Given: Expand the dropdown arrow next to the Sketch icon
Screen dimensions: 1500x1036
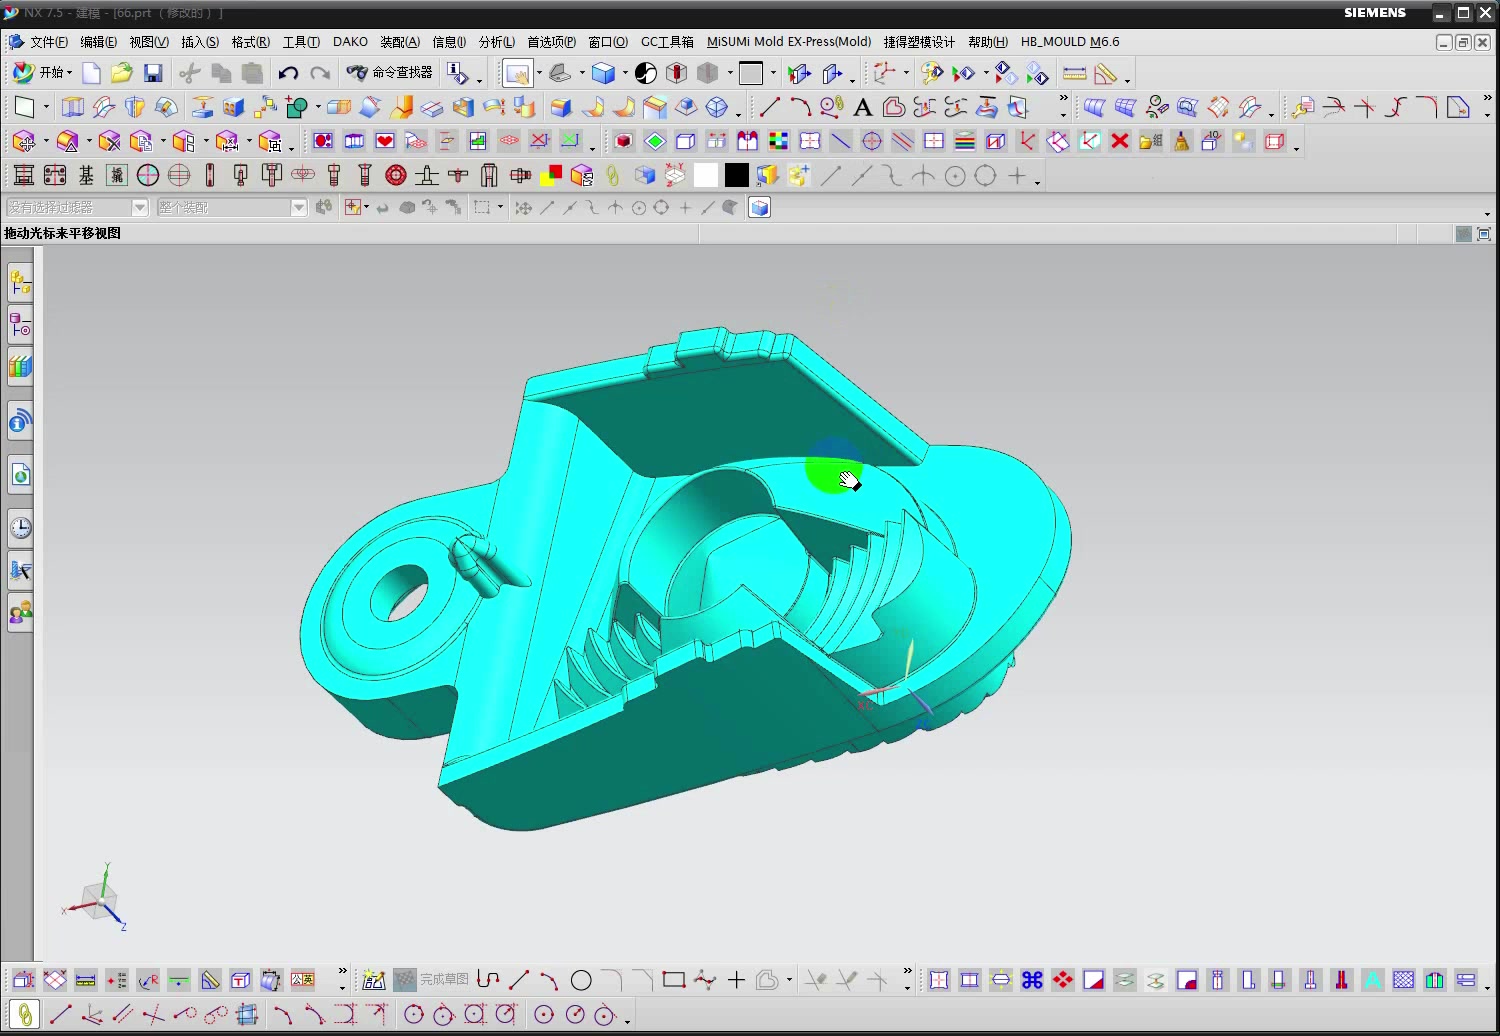Looking at the screenshot, I should point(46,107).
